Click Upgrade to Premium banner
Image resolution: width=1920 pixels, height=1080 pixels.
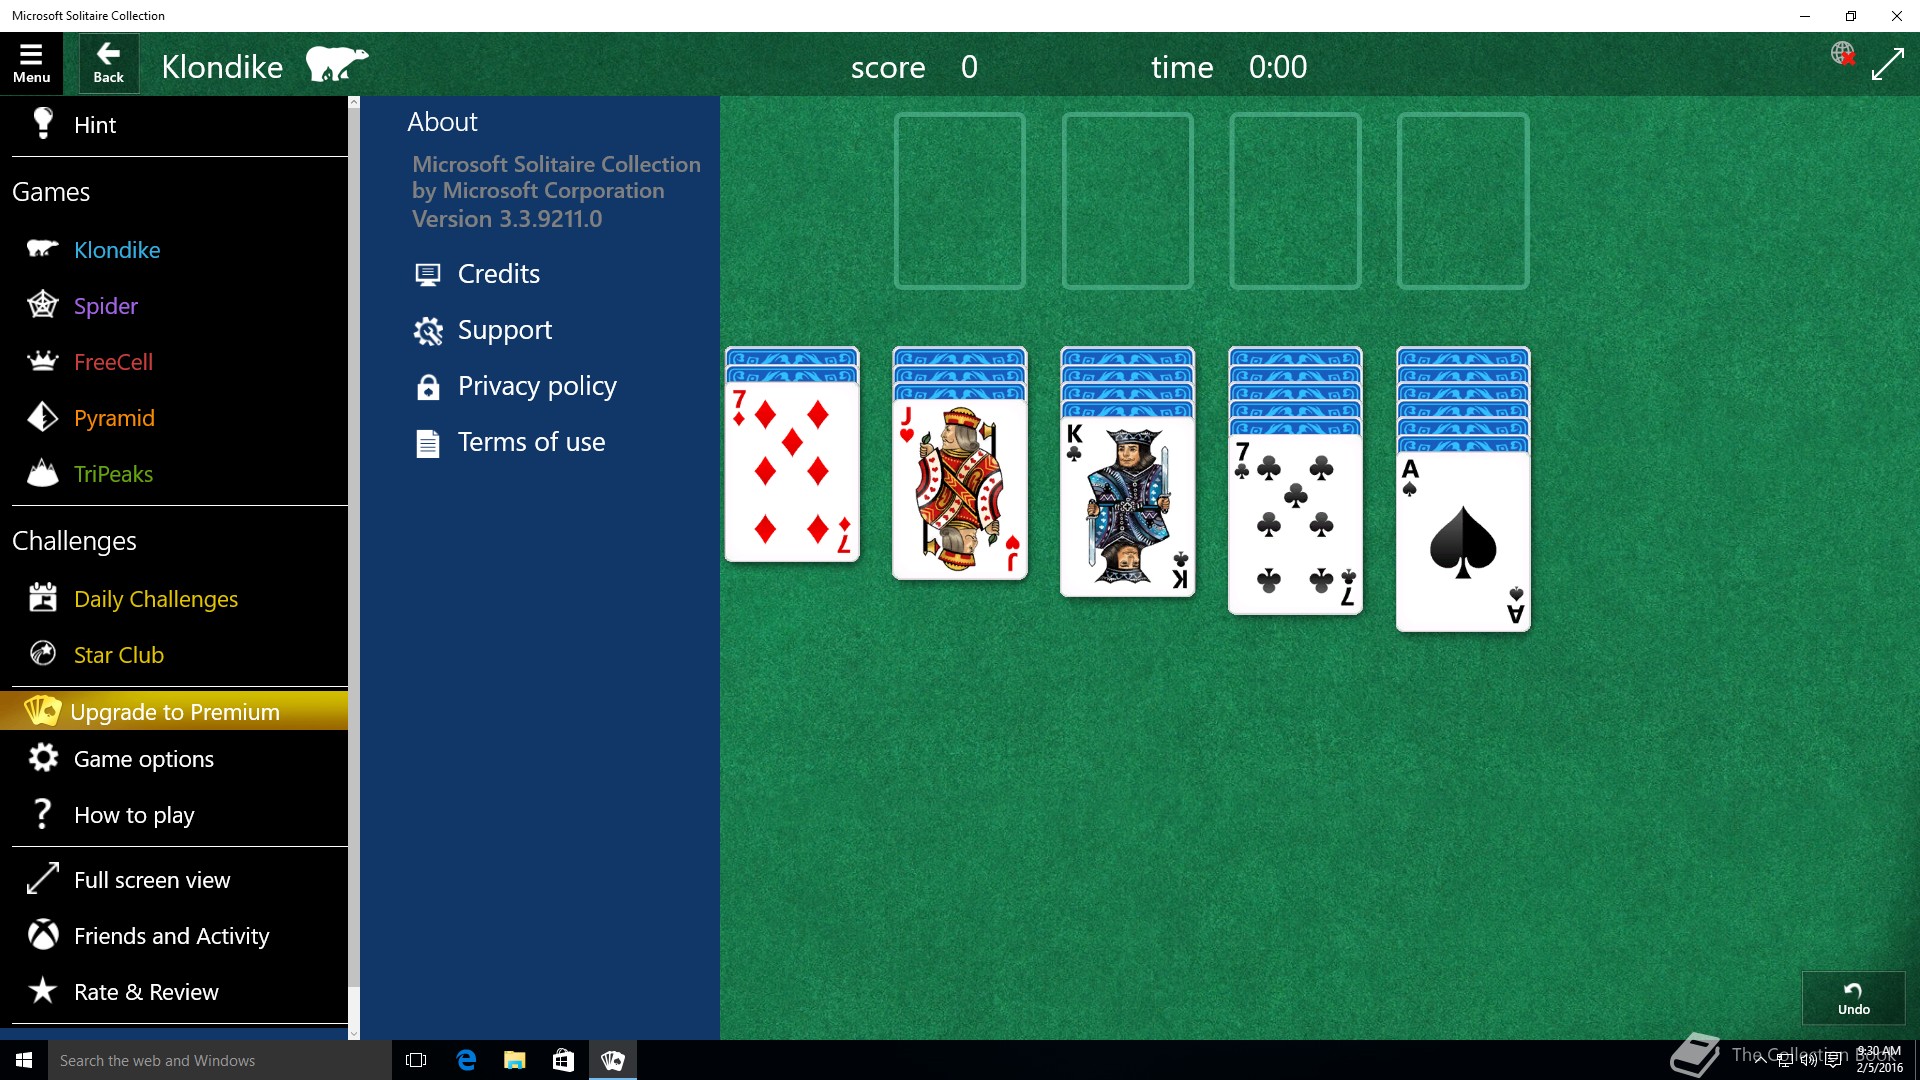click(174, 711)
